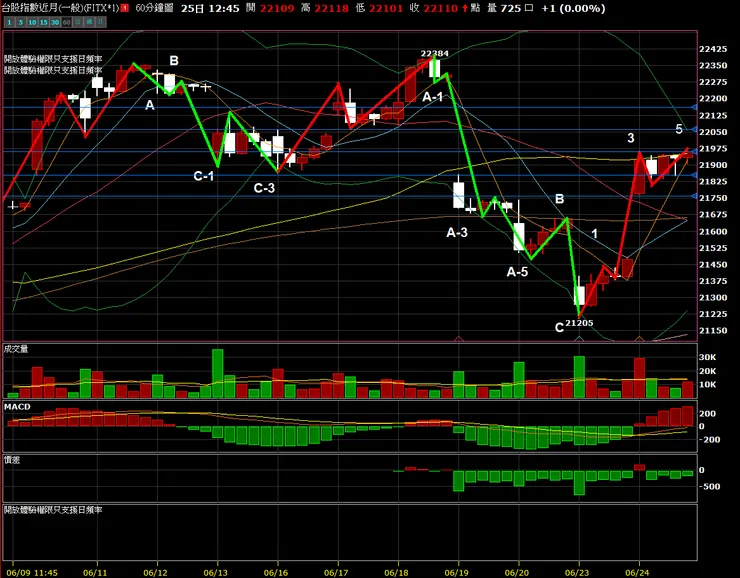740x578 pixels.
Task: Switch chart to 30-minute timeframe
Action: [55, 22]
